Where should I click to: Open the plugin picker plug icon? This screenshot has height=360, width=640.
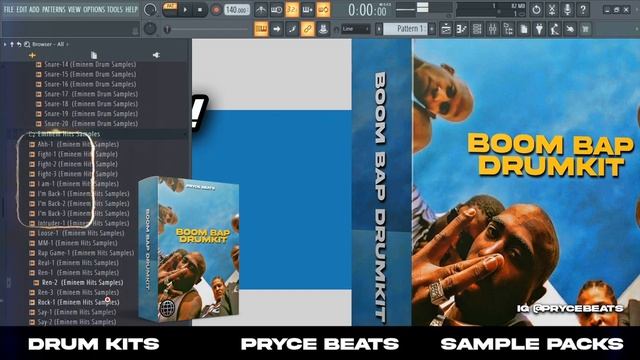point(539,29)
